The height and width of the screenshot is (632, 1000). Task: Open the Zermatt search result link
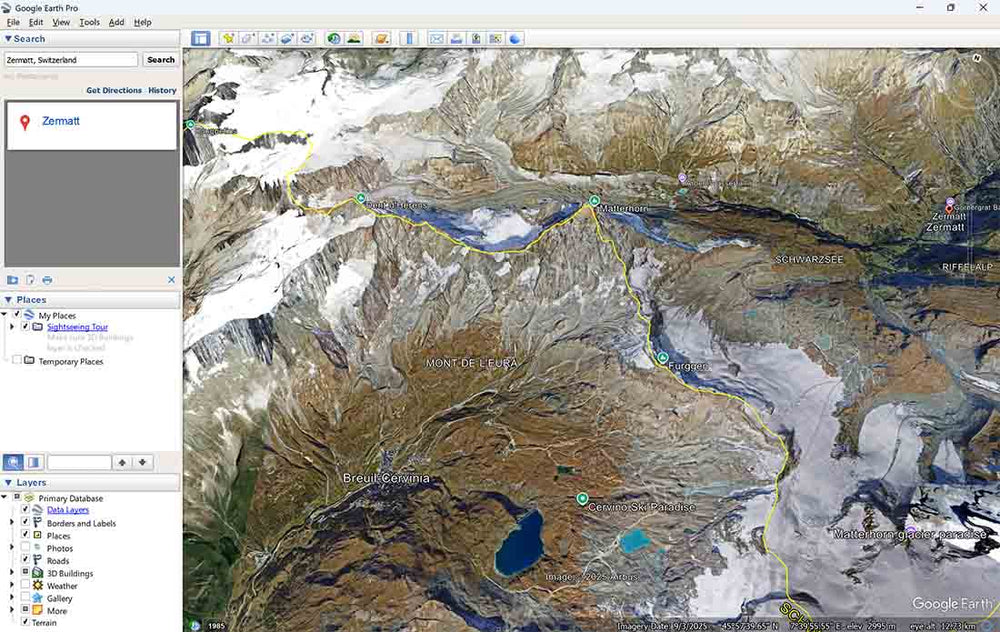tap(61, 121)
